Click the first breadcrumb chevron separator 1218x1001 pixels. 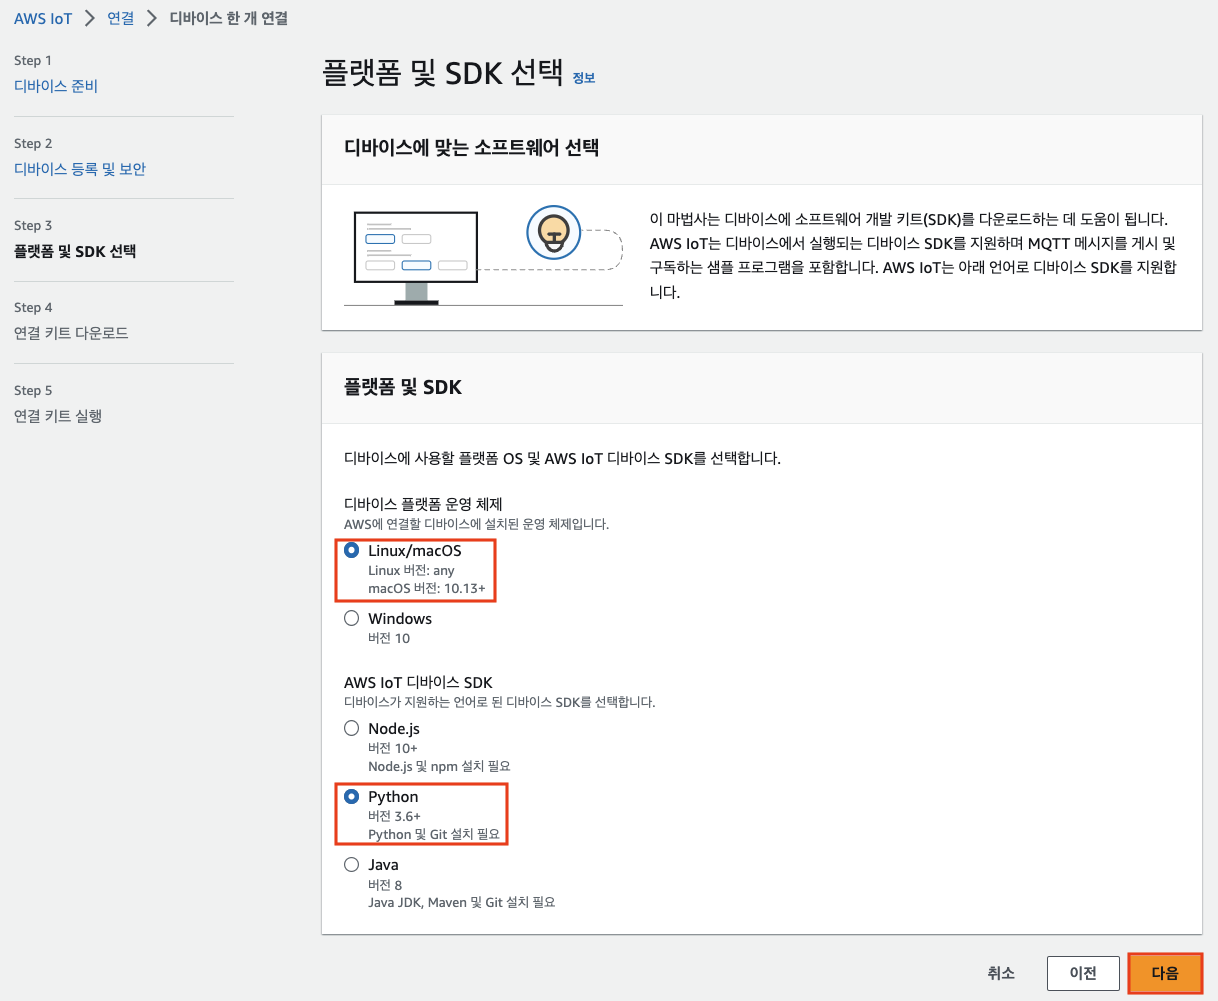point(90,19)
